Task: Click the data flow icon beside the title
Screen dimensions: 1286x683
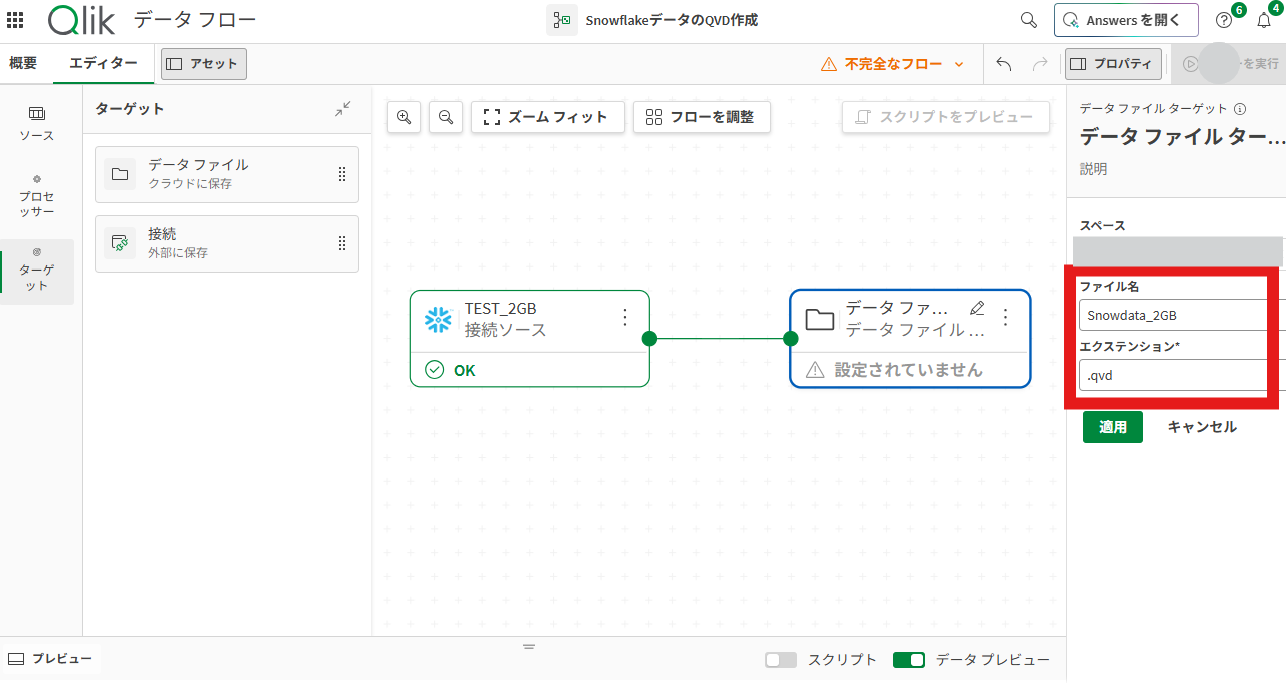Action: tap(562, 20)
